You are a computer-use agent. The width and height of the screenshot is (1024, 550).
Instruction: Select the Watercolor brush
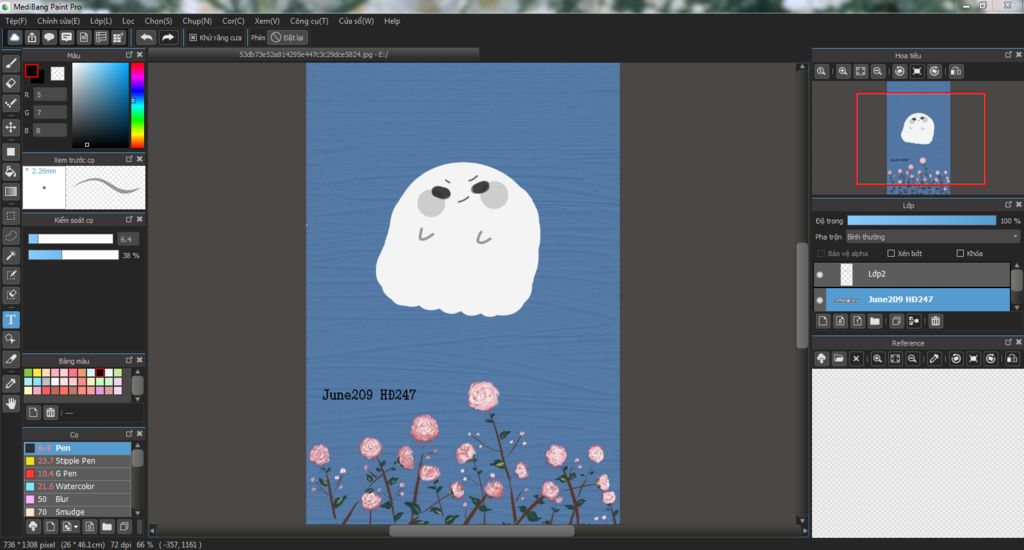77,486
